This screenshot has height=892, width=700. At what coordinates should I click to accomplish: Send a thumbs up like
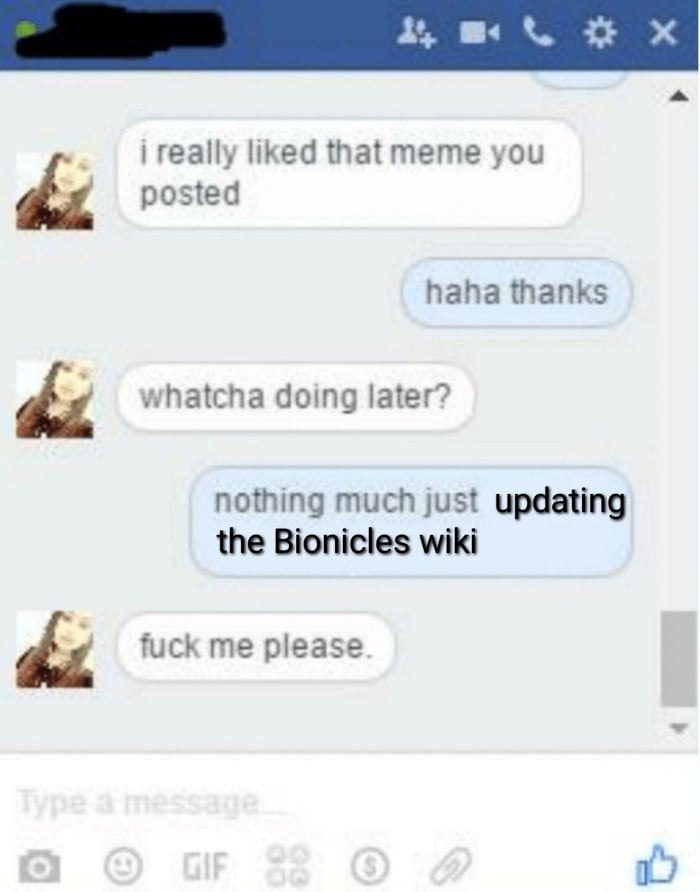(657, 865)
